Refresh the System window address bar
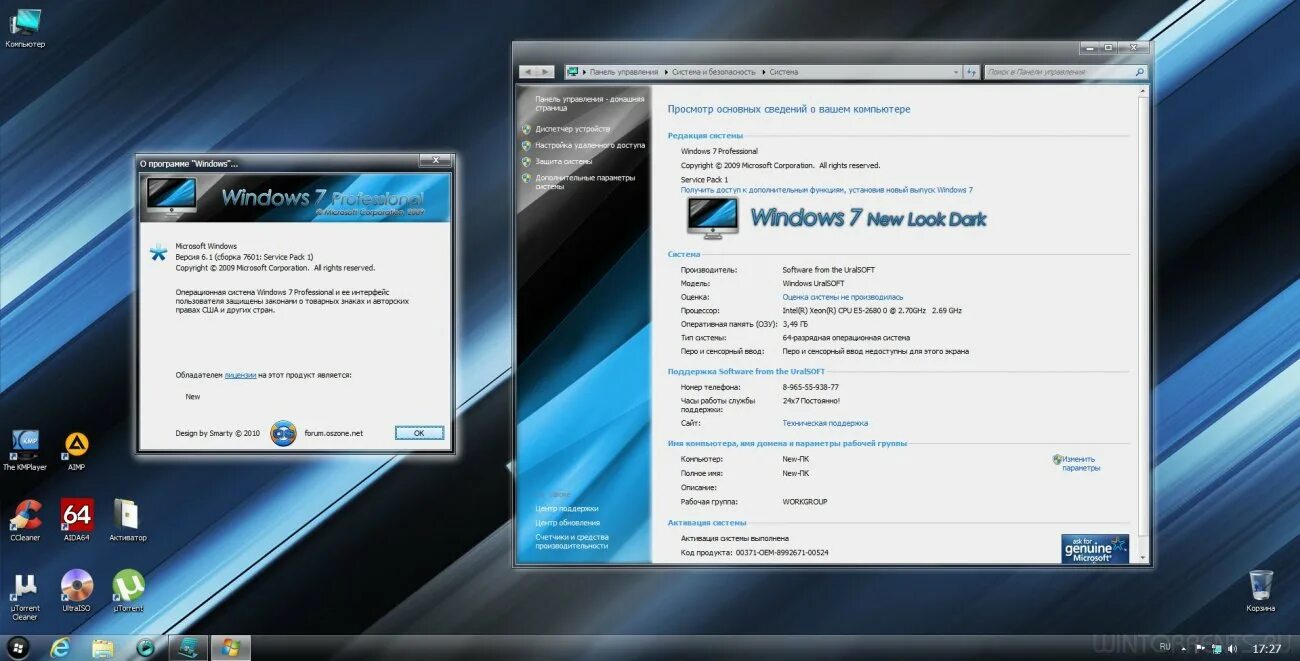The width and height of the screenshot is (1300, 661). click(x=970, y=72)
